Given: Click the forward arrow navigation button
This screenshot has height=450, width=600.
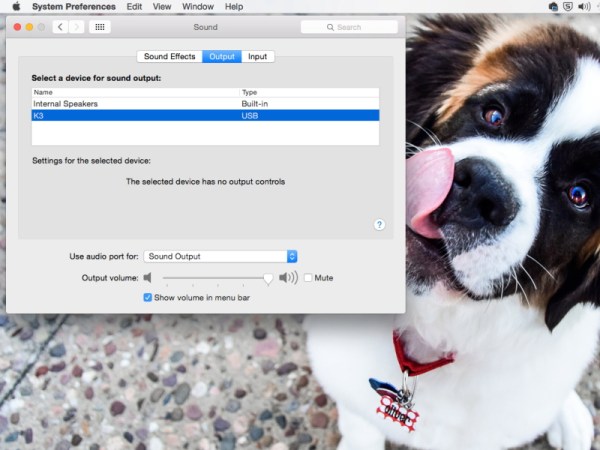Looking at the screenshot, I should 77,27.
